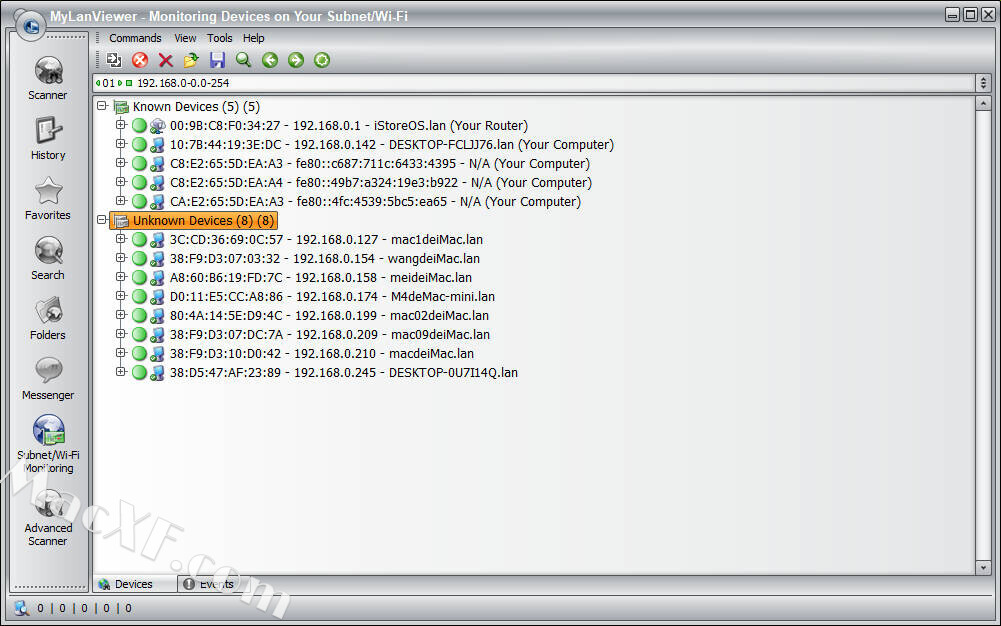1001x626 pixels.
Task: Collapse the Known Devices group
Action: point(102,106)
